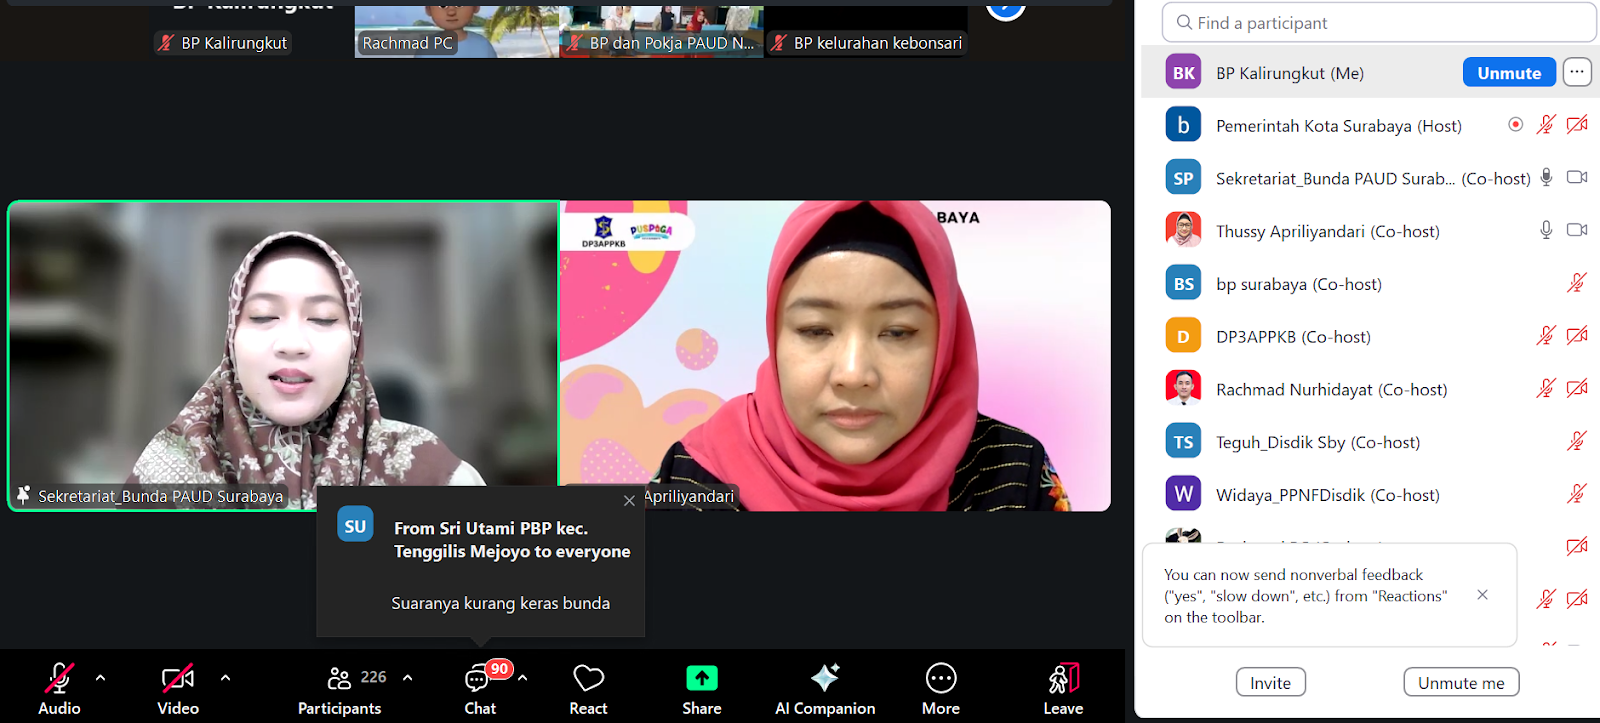Click blue Unmute button for BP Kalirungkut
This screenshot has height=723, width=1600.
[1509, 73]
